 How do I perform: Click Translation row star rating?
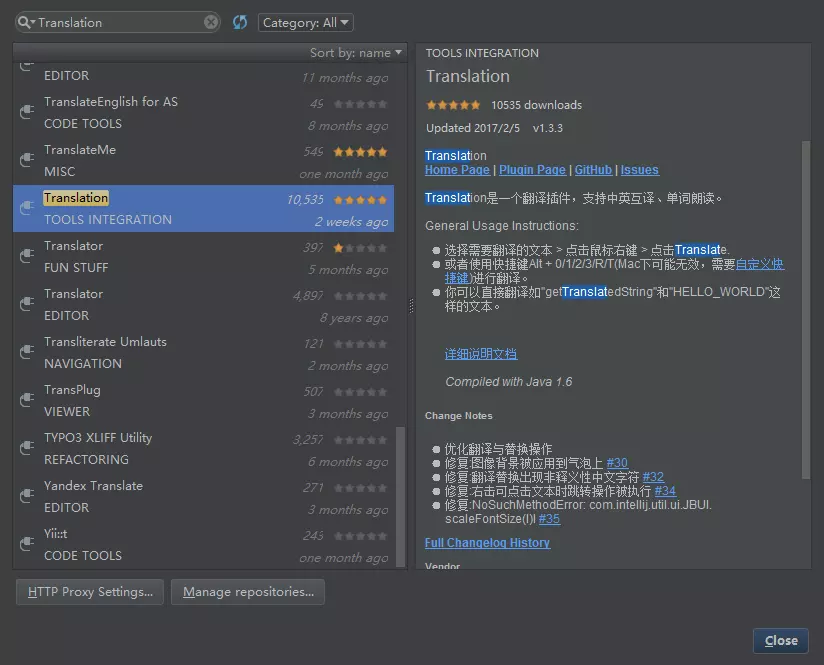(360, 200)
